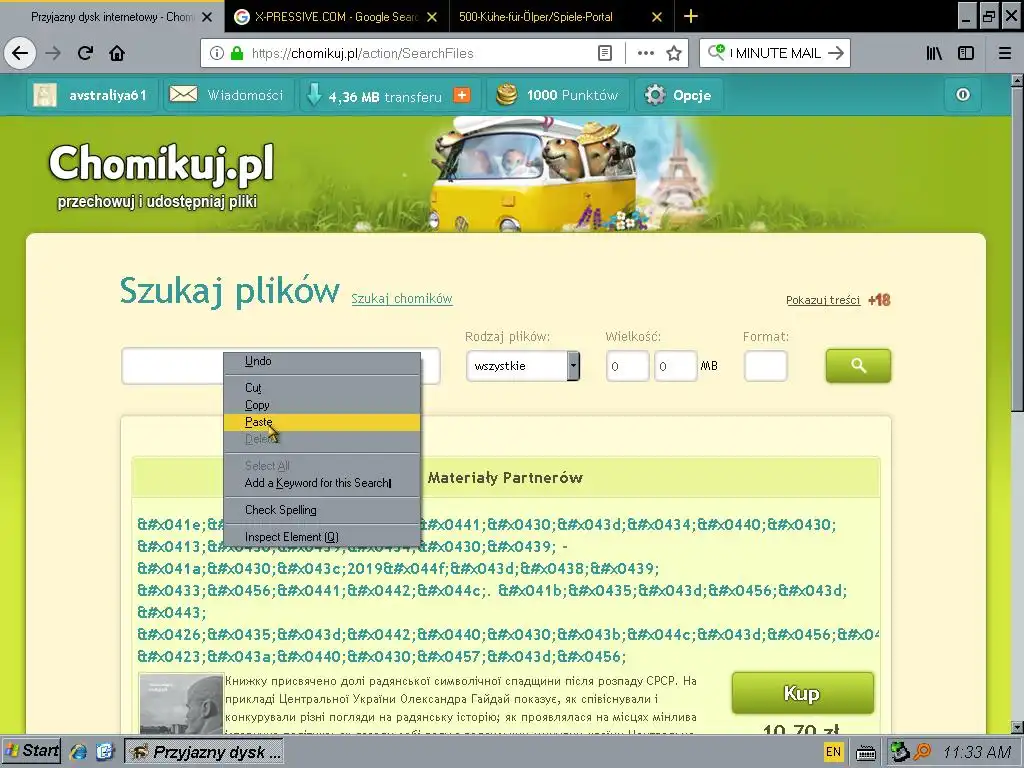Reload the current page
The width and height of the screenshot is (1024, 768).
(85, 53)
